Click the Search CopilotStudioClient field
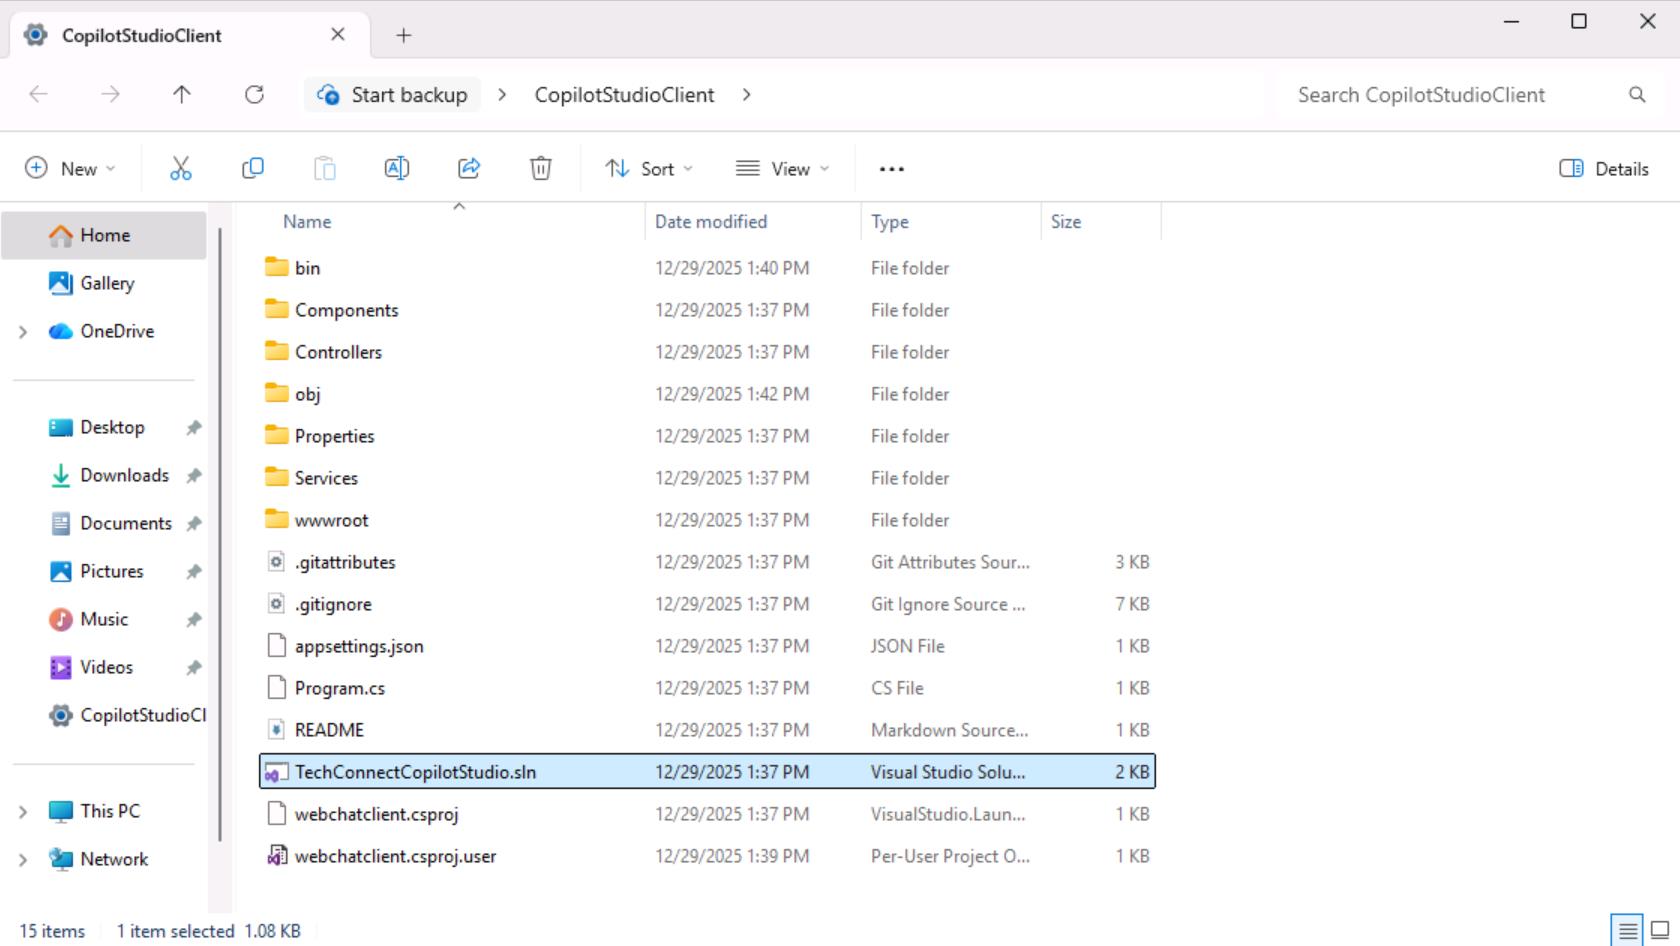This screenshot has height=946, width=1680. pyautogui.click(x=1450, y=95)
